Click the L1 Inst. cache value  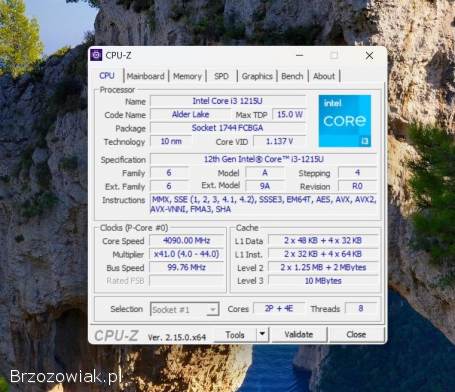coord(323,254)
